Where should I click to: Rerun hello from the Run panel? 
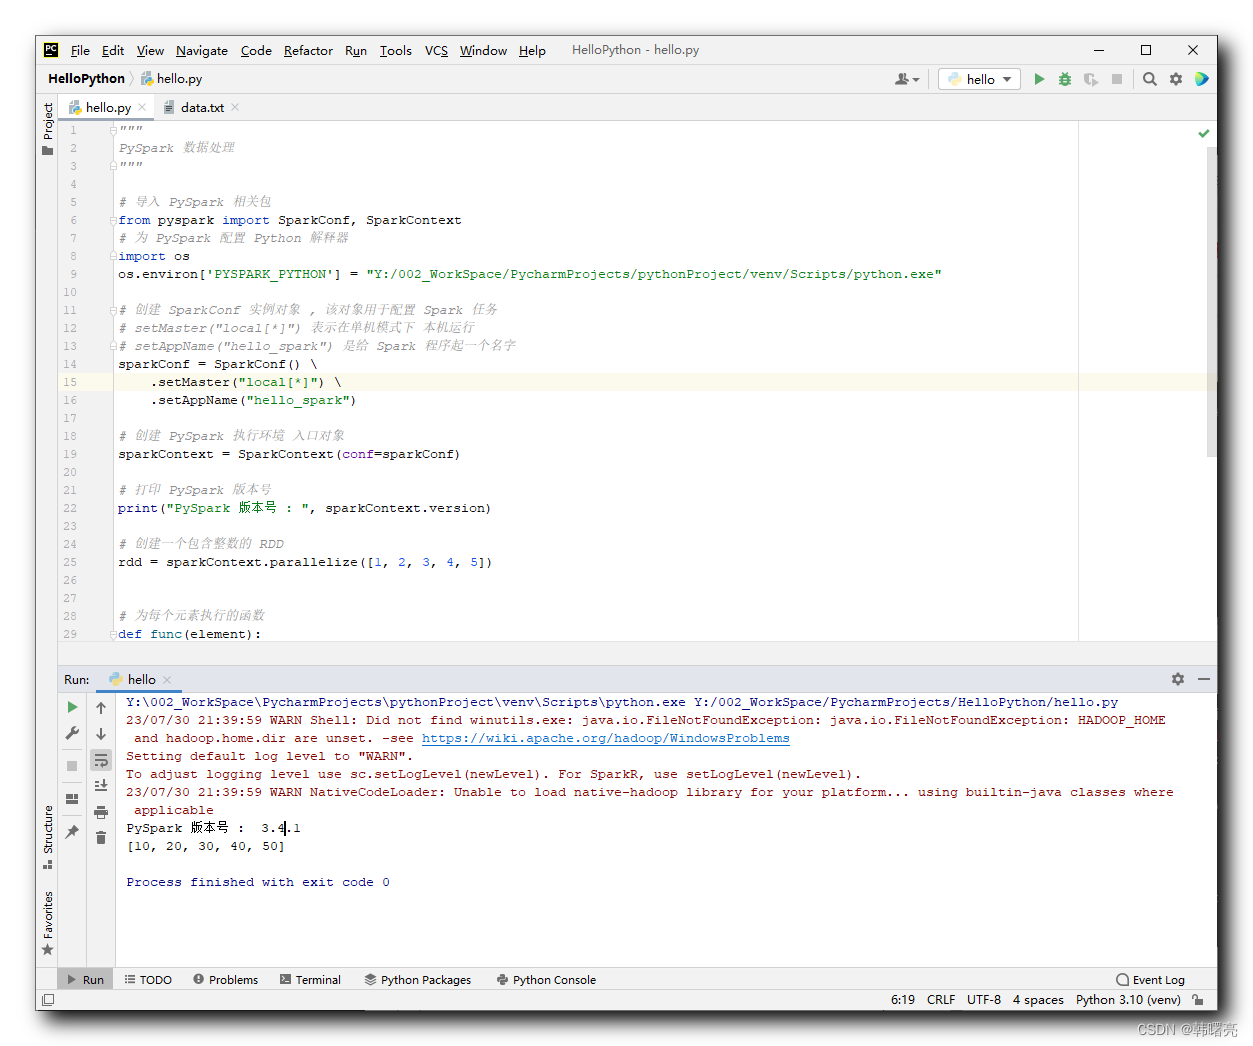pyautogui.click(x=72, y=707)
